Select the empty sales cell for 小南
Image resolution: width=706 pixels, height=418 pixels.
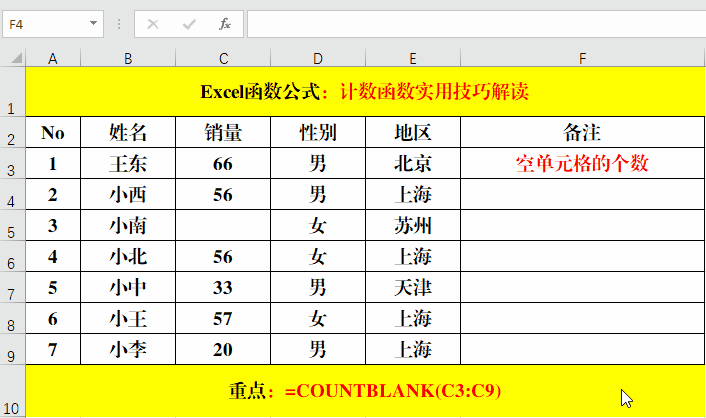pyautogui.click(x=223, y=225)
